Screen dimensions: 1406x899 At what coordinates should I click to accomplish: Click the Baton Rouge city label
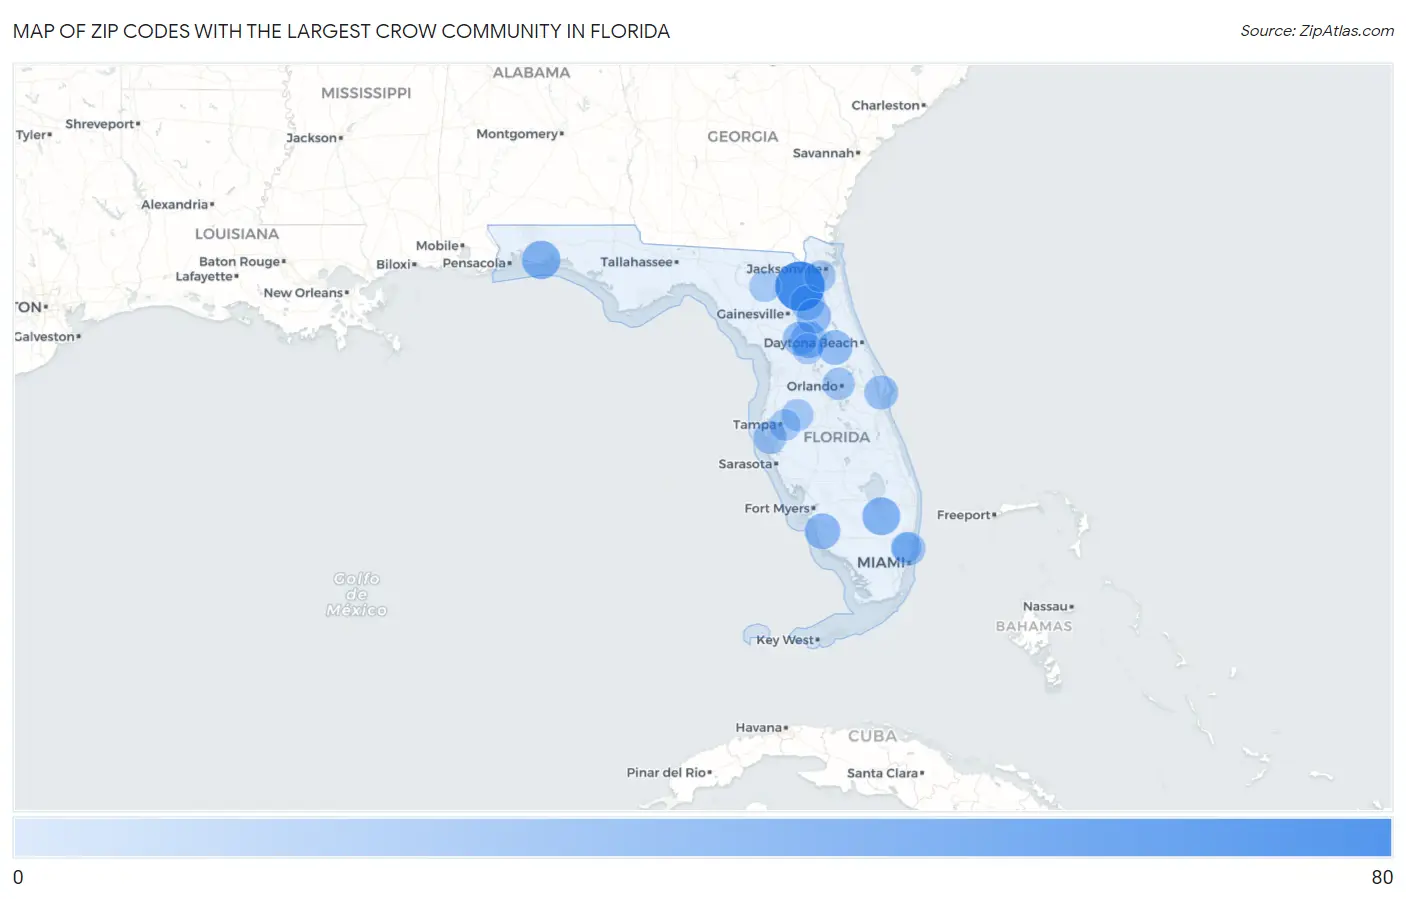239,262
